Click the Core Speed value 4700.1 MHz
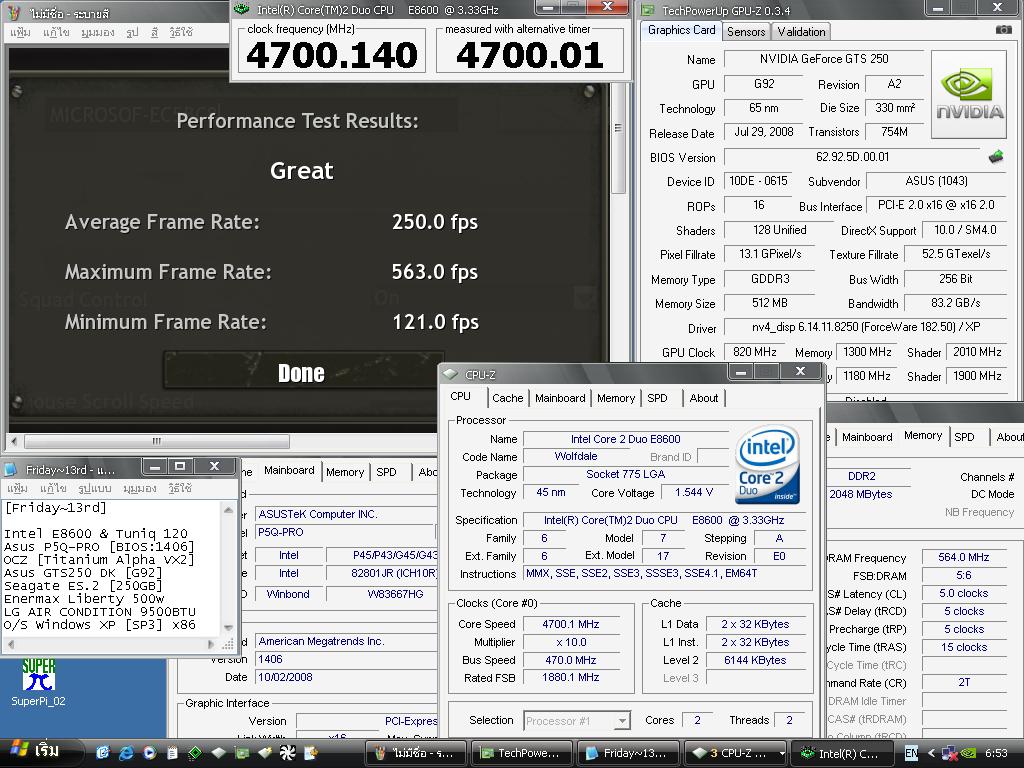 point(570,624)
